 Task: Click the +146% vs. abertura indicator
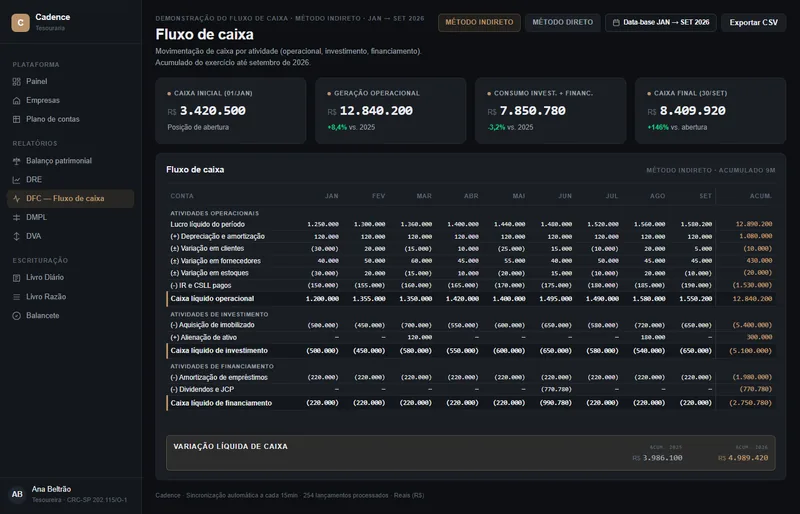[677, 127]
